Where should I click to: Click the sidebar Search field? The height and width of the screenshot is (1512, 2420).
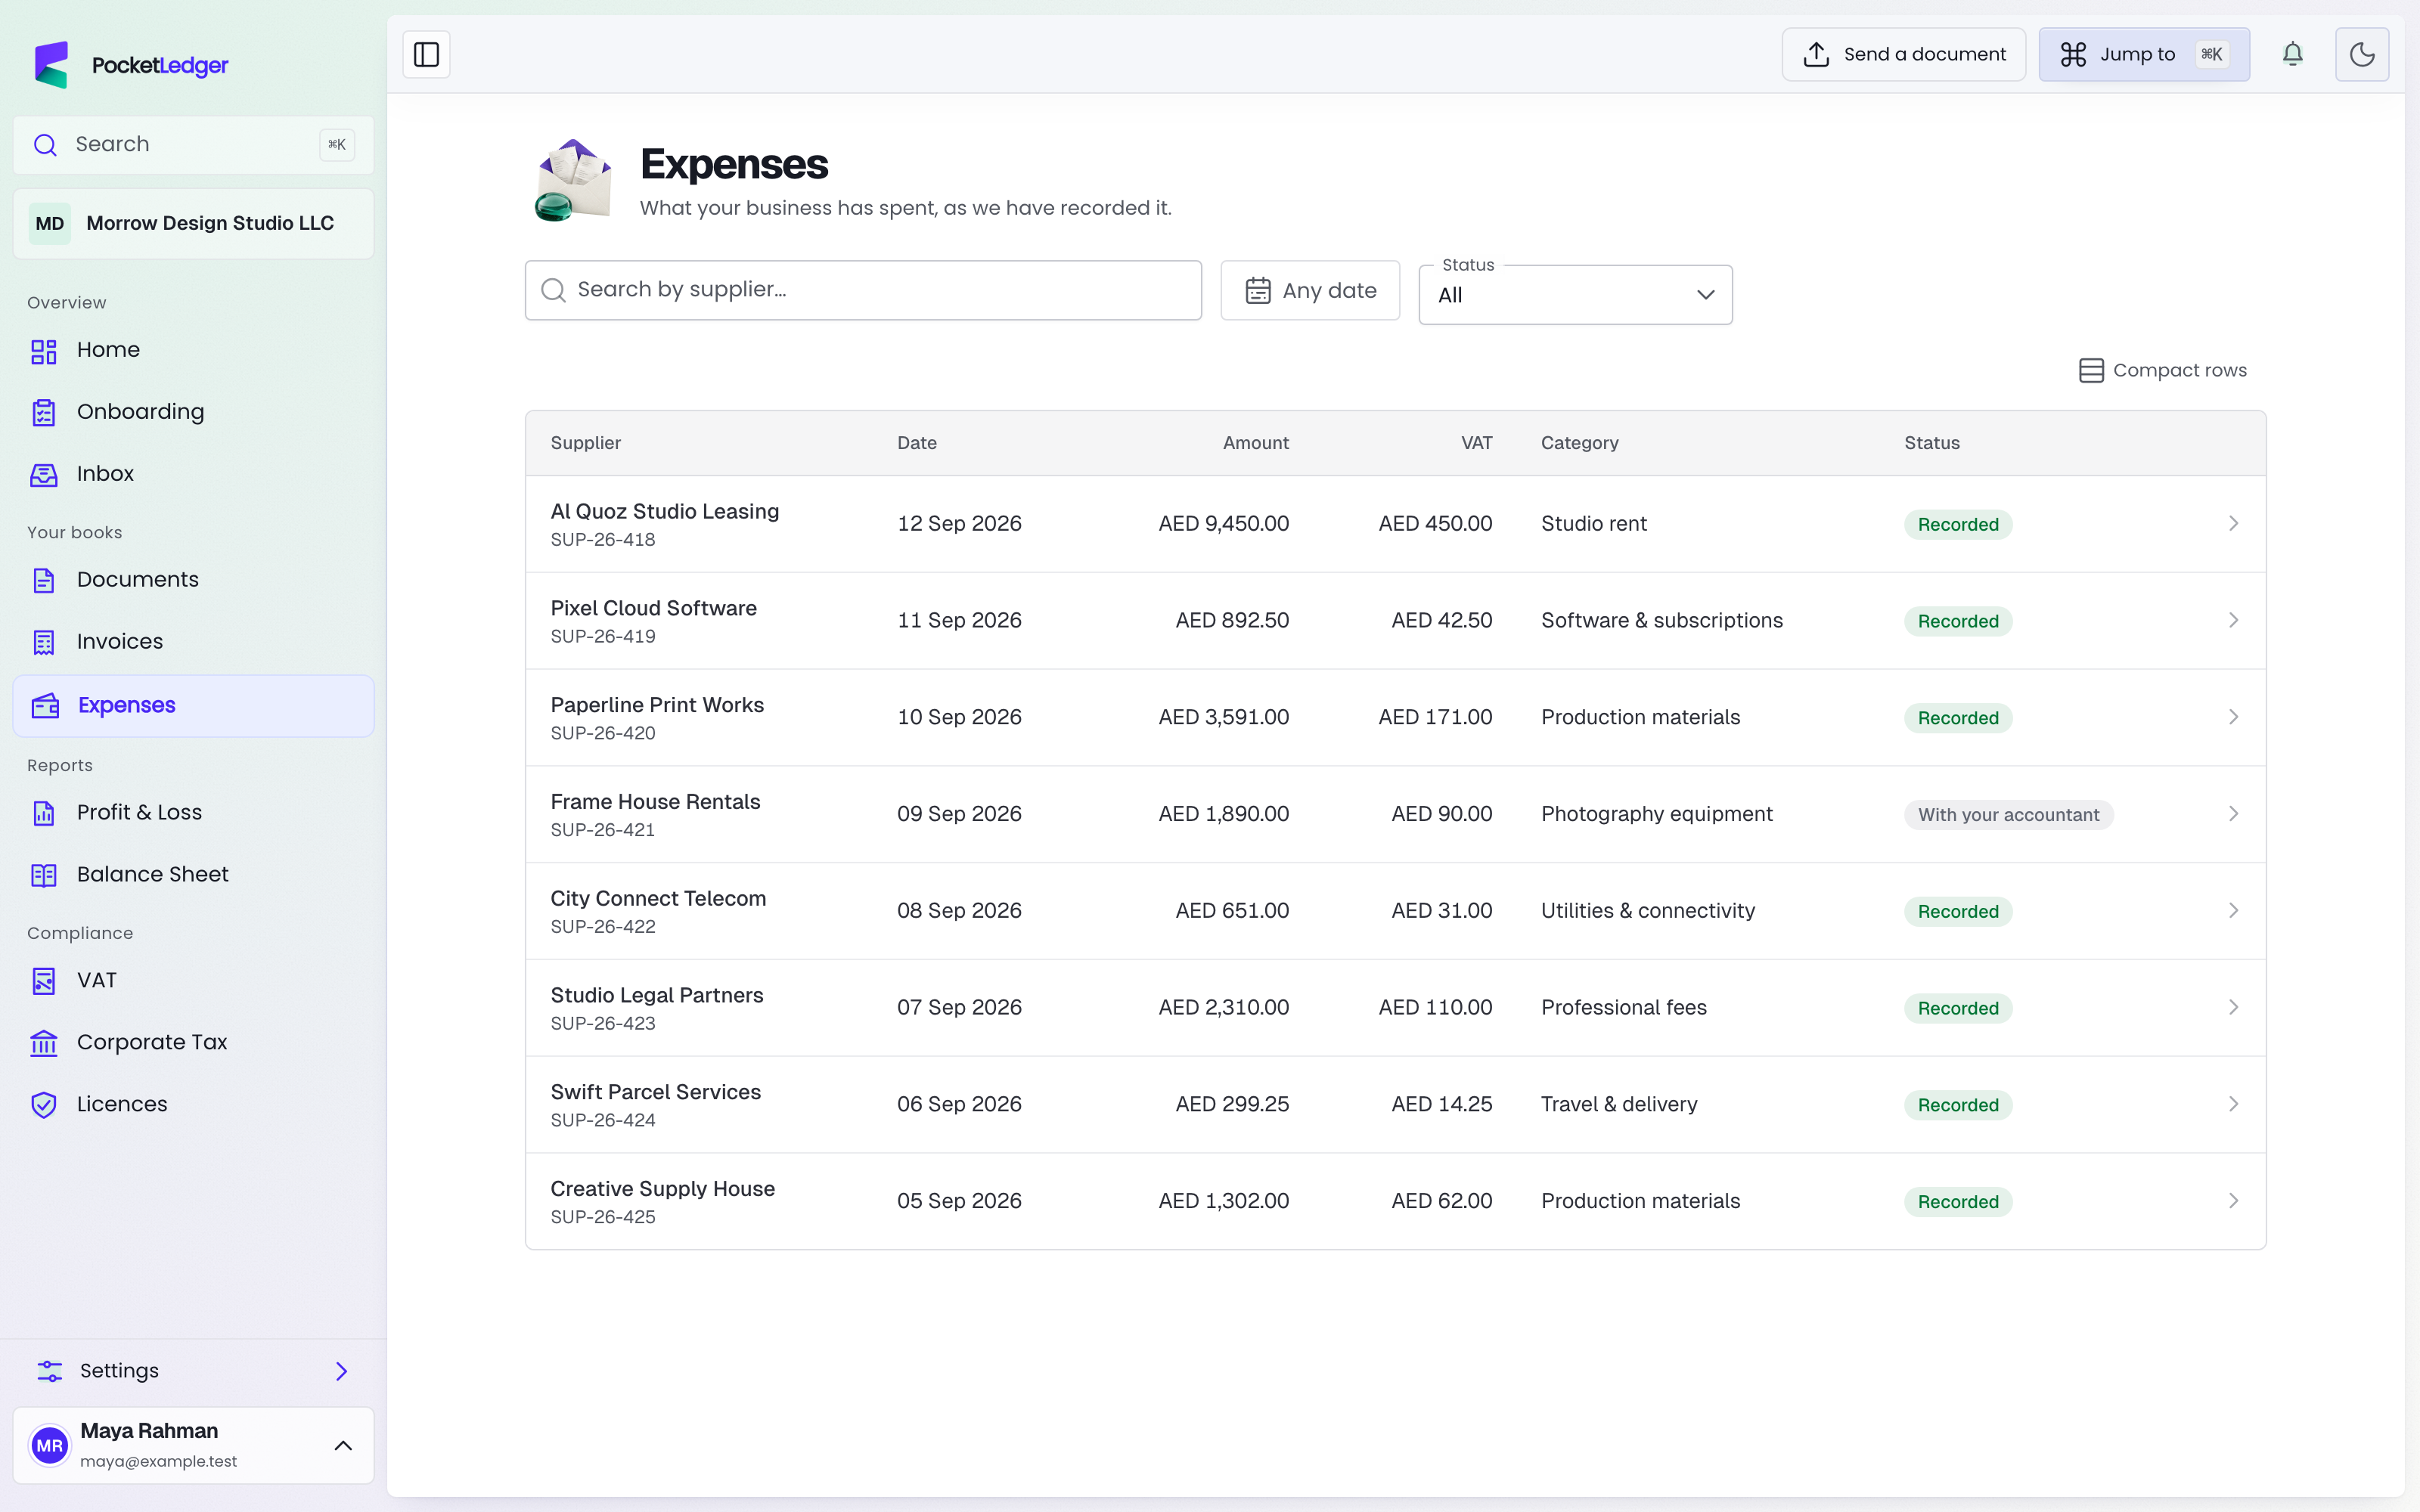click(193, 145)
